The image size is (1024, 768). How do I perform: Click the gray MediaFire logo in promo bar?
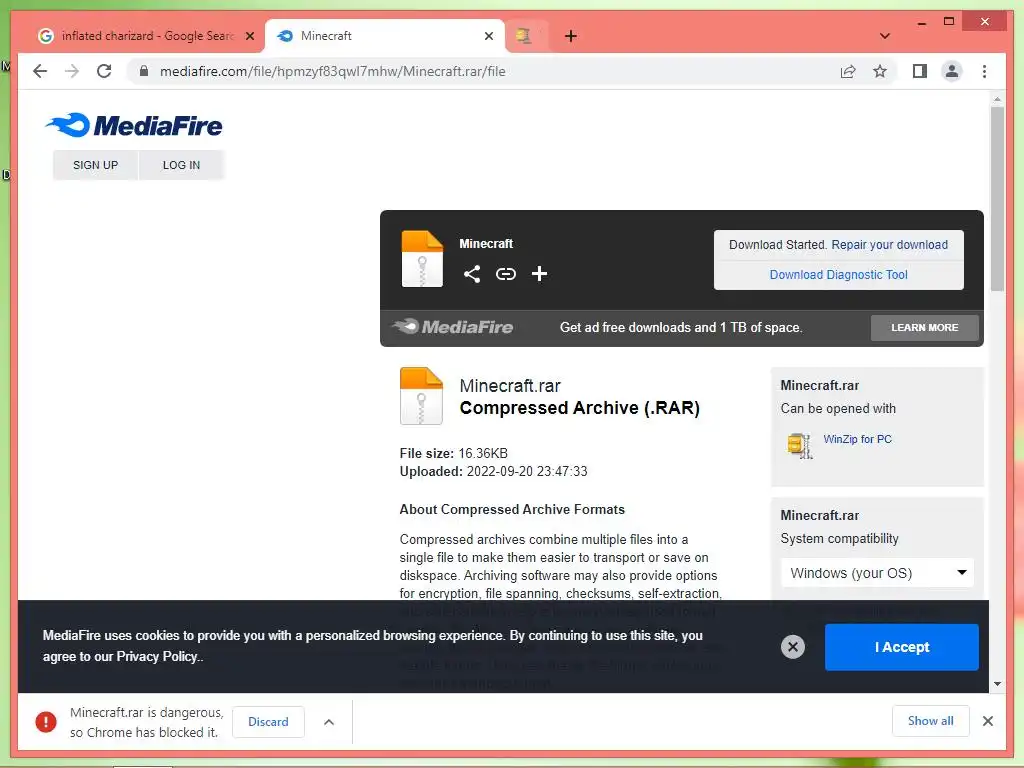[452, 327]
